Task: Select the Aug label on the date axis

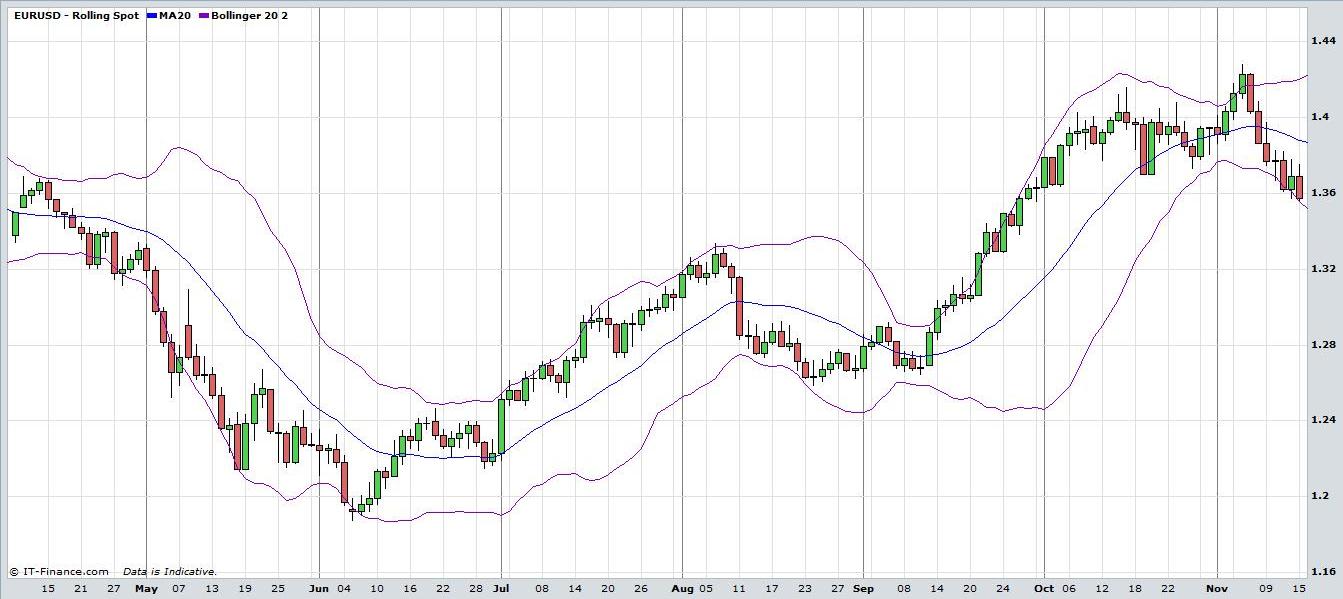Action: tap(682, 589)
